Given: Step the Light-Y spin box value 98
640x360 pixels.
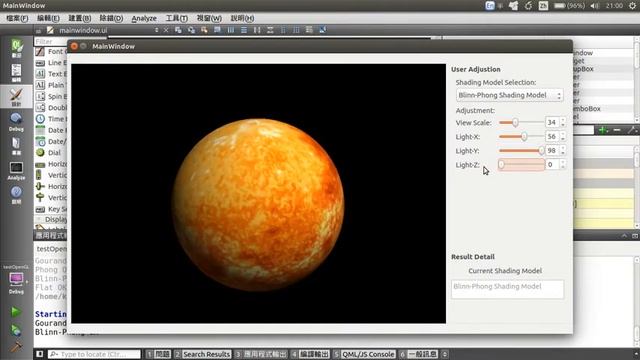Looking at the screenshot, I should point(562,150).
